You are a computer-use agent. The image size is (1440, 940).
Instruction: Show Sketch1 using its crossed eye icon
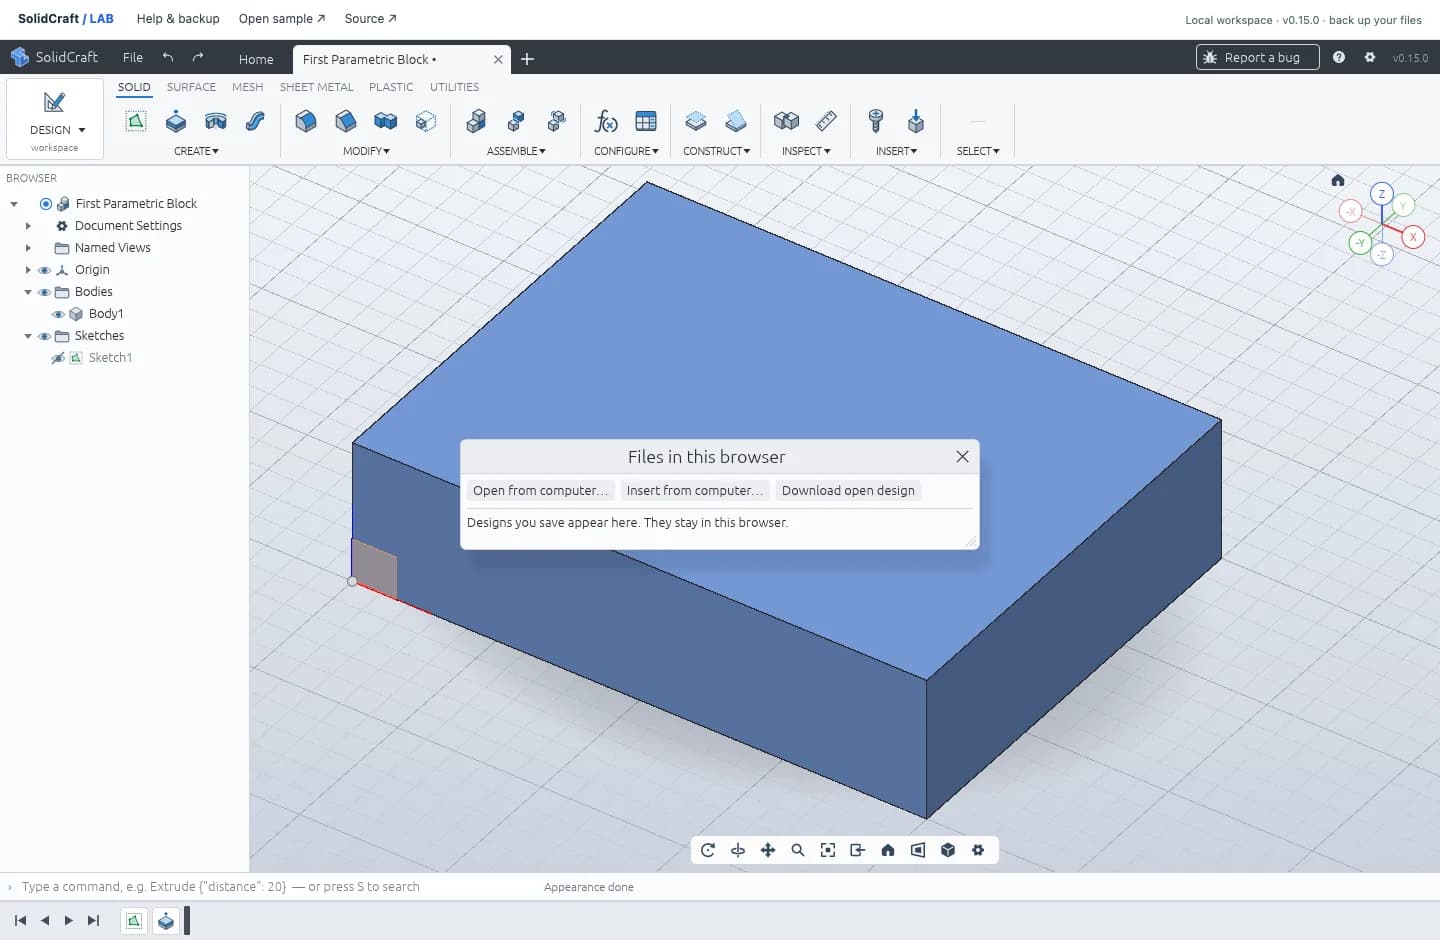(x=58, y=358)
